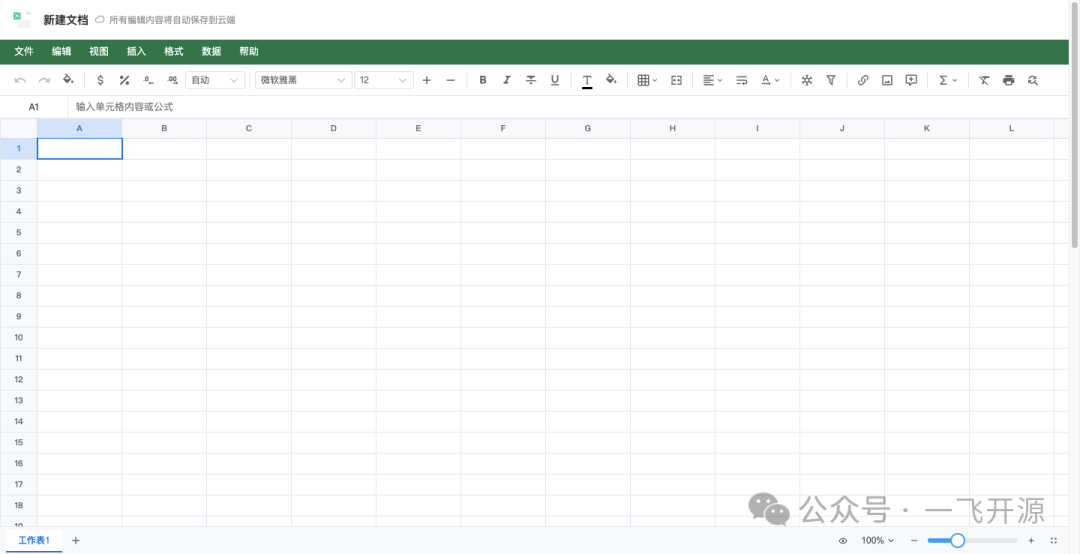Open the text rotation dropdown

[x=770, y=80]
